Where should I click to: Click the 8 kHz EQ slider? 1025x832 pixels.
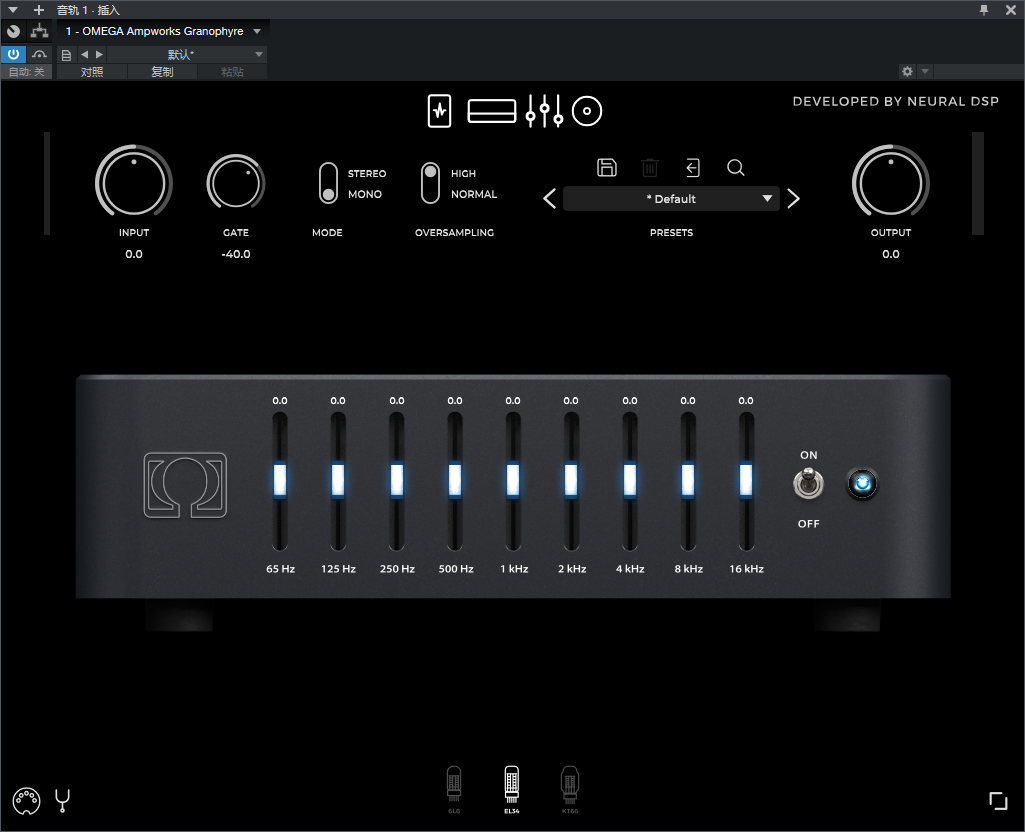(688, 480)
